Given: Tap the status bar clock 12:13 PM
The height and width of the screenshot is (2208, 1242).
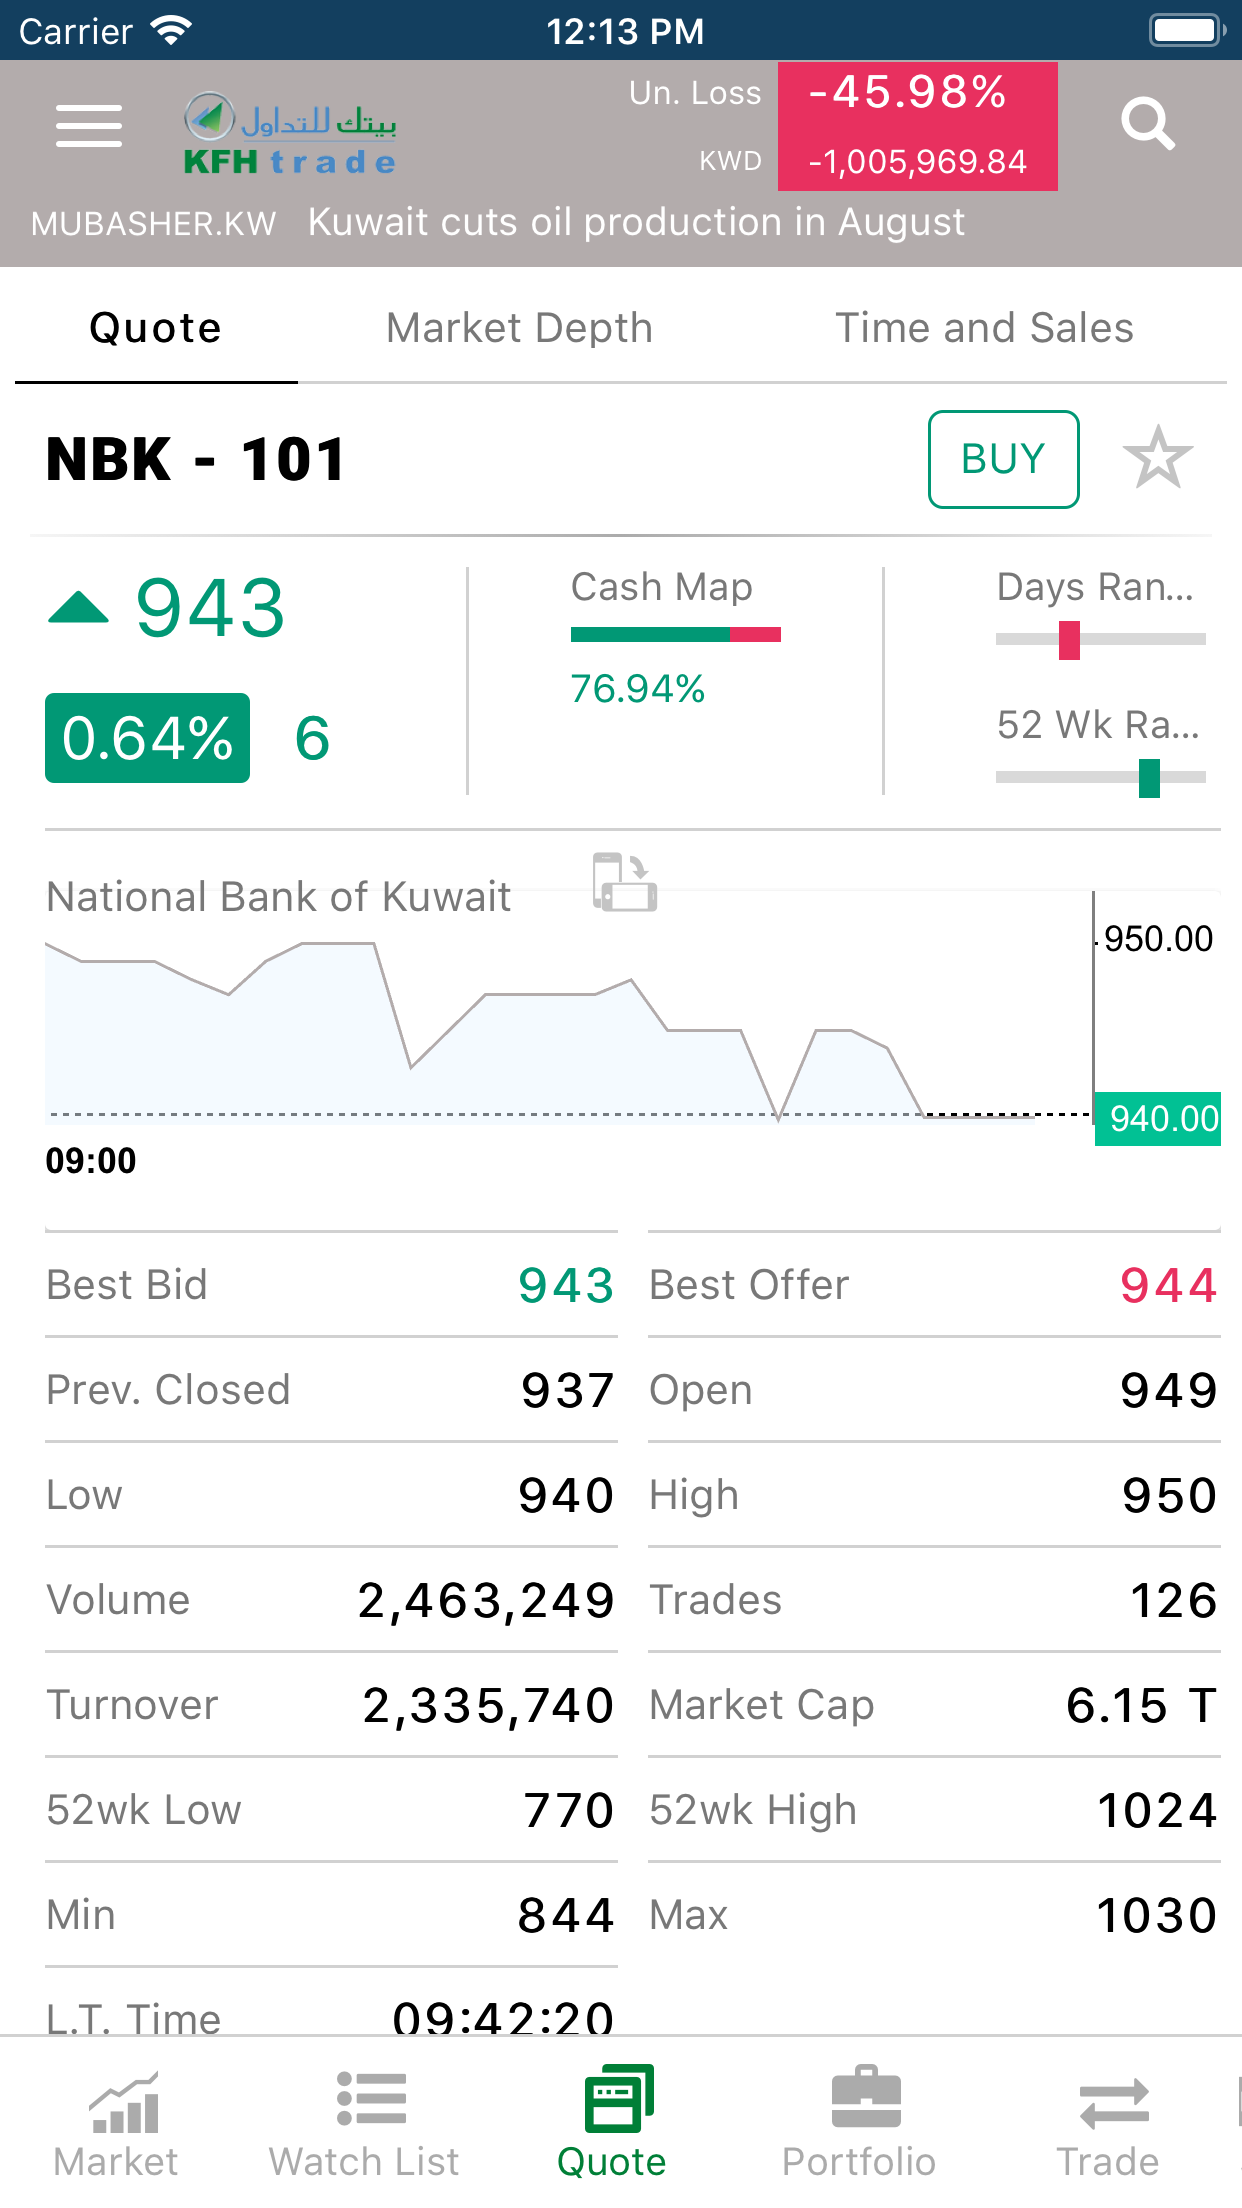Looking at the screenshot, I should click(625, 31).
